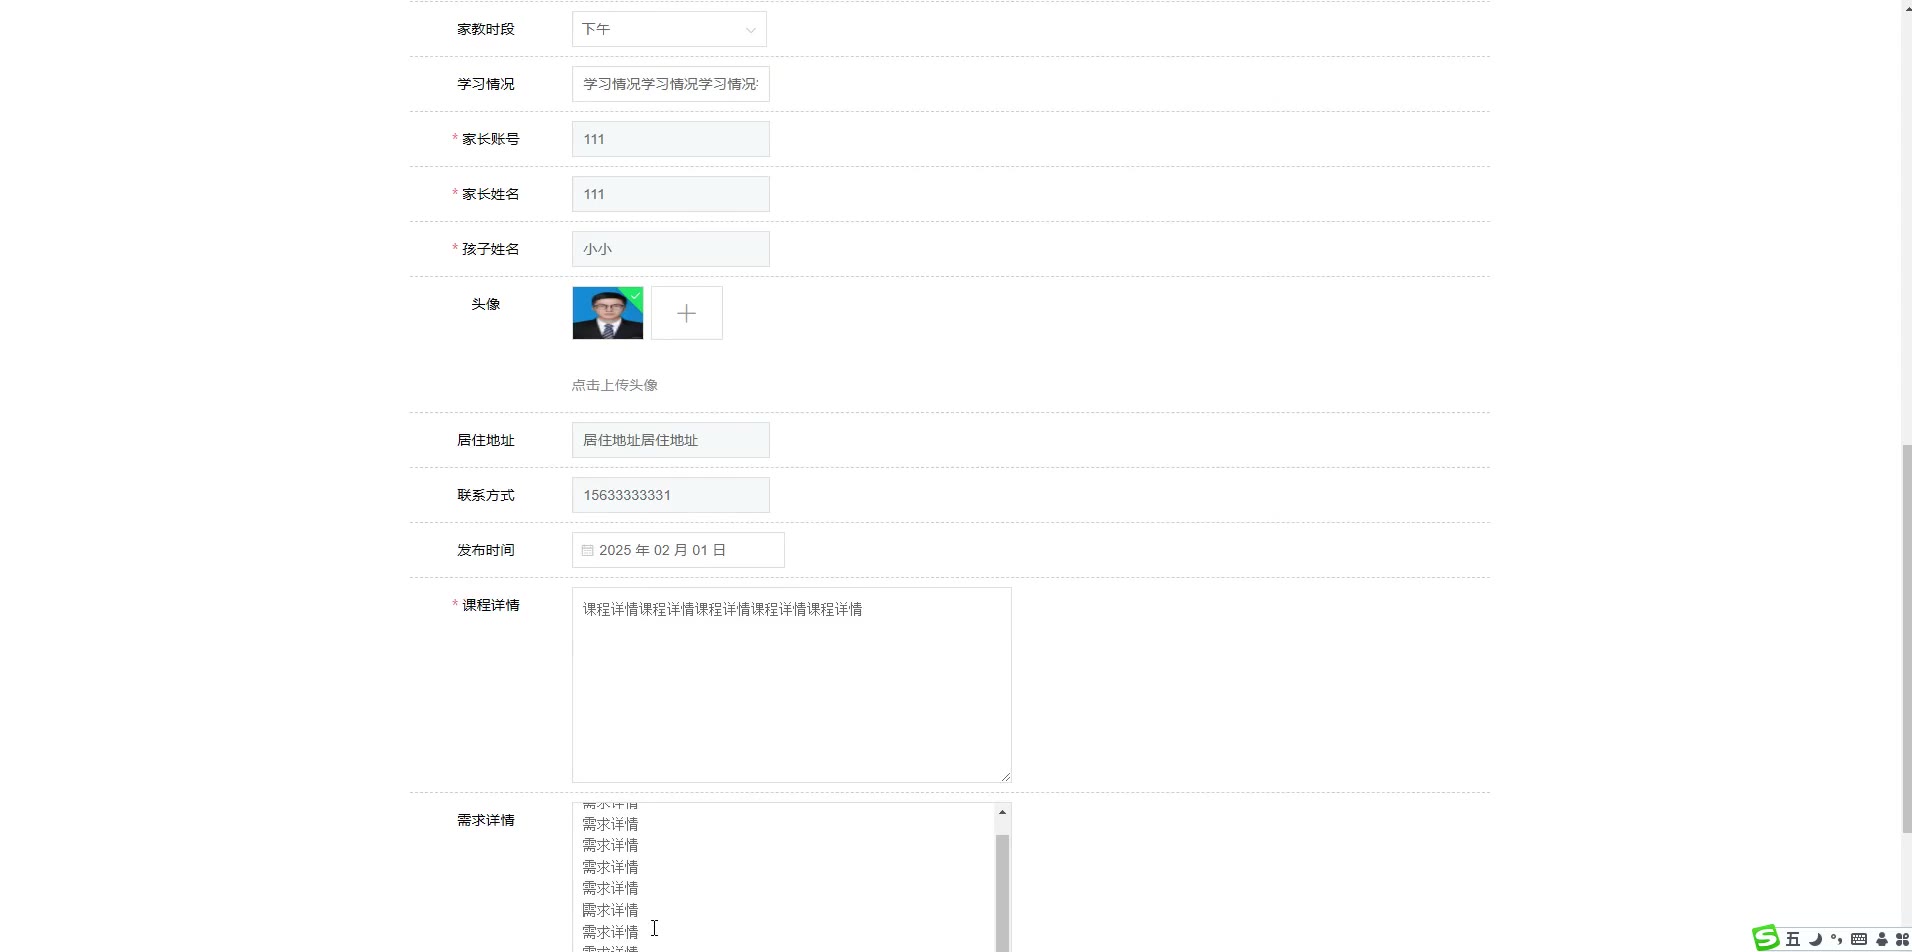This screenshot has height=952, width=1912.
Task: Click the 孩子姓名 field containing 小小
Action: coord(671,249)
